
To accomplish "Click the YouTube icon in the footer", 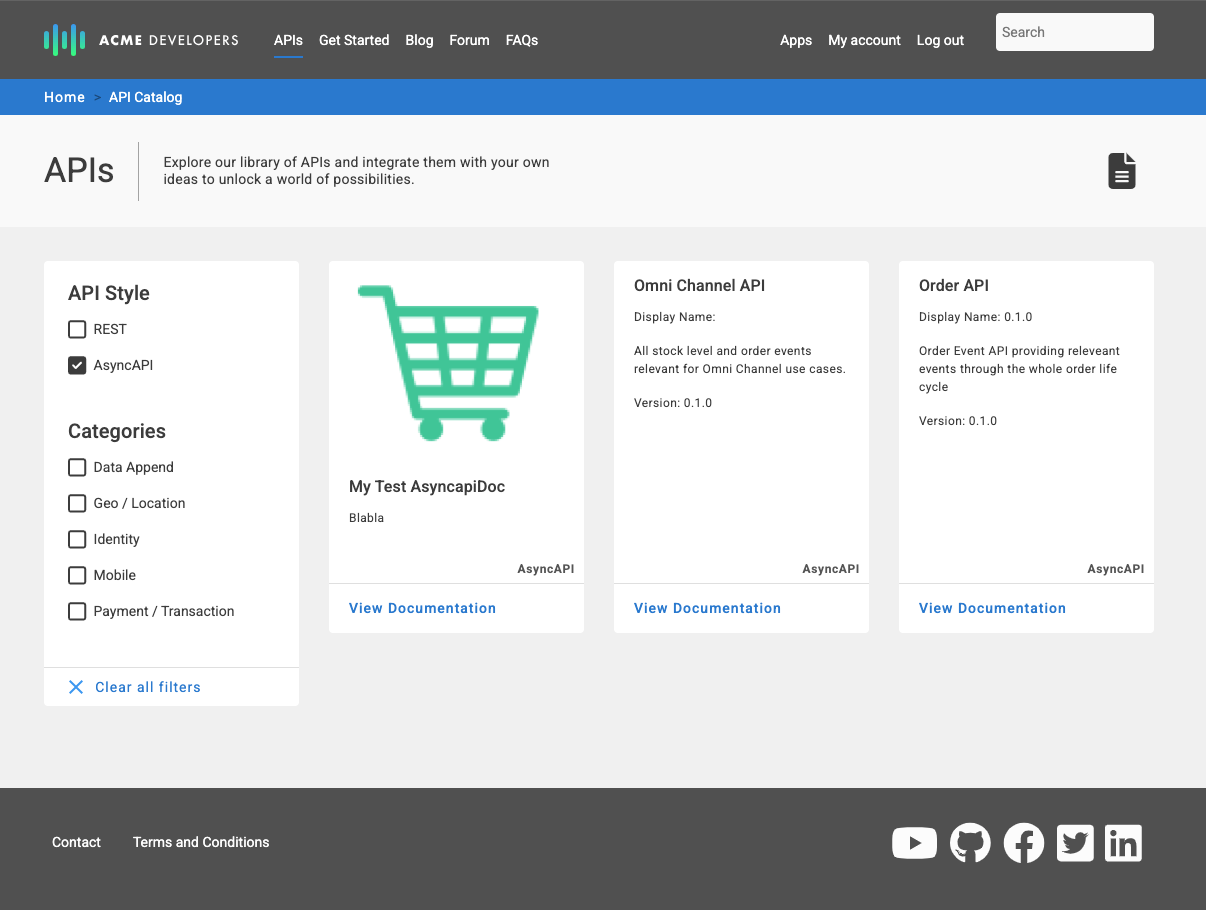I will (x=914, y=843).
